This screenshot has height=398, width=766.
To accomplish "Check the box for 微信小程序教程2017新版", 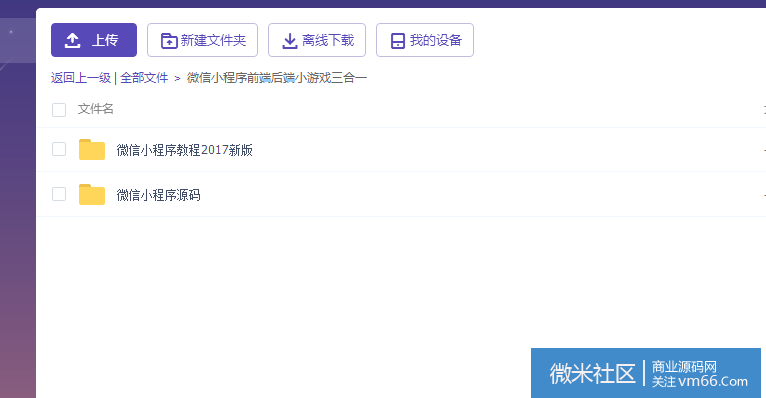I will 59,149.
